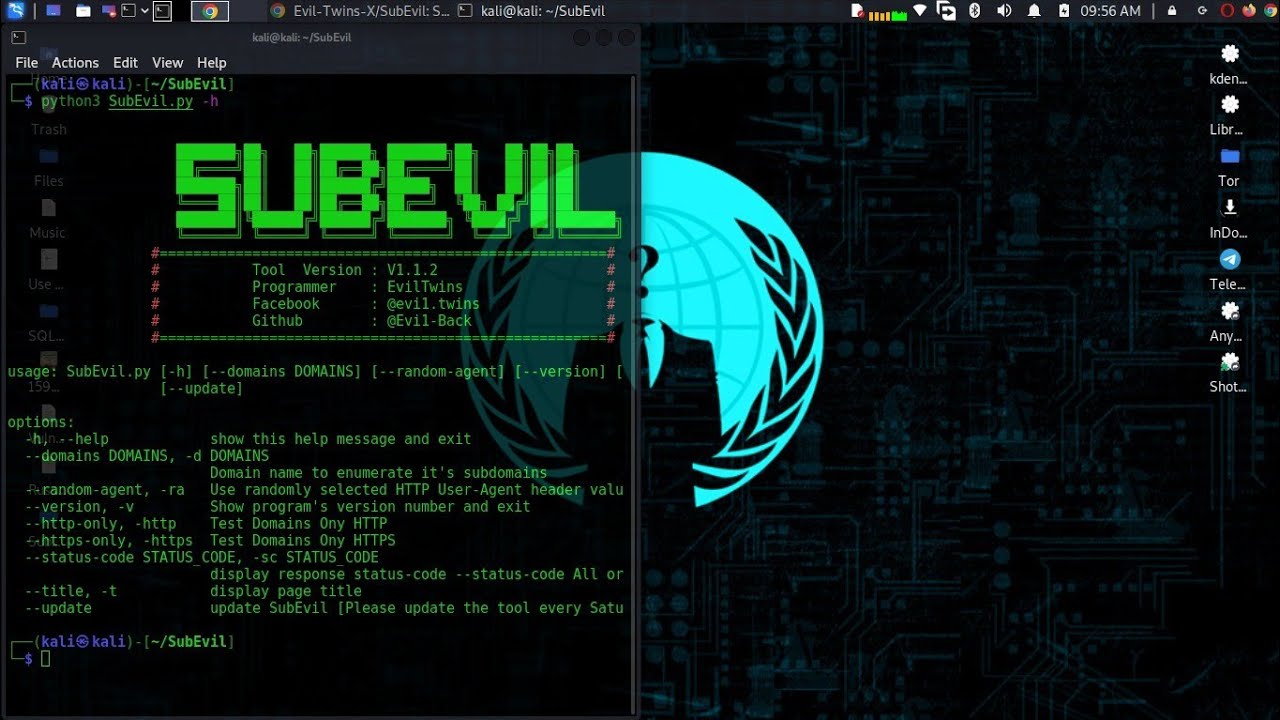This screenshot has height=720, width=1280.
Task: Open the Tor folder on desktop
Action: (1229, 167)
